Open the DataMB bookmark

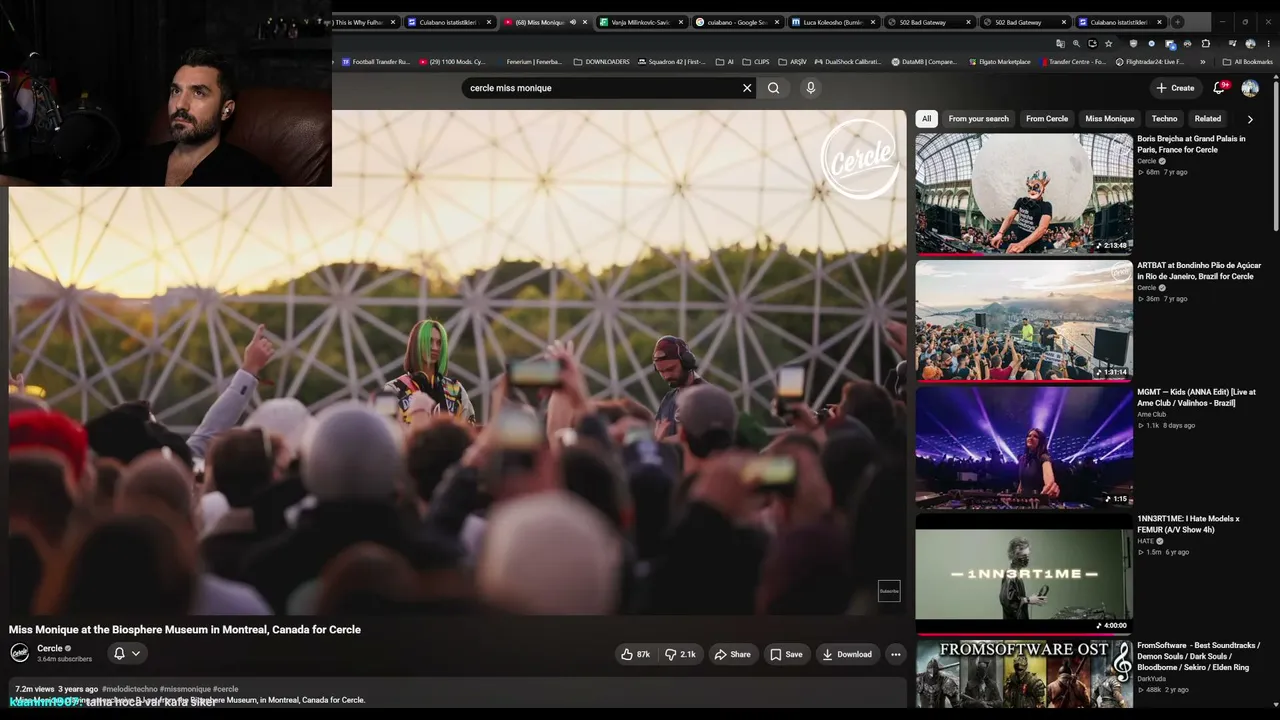click(x=925, y=62)
